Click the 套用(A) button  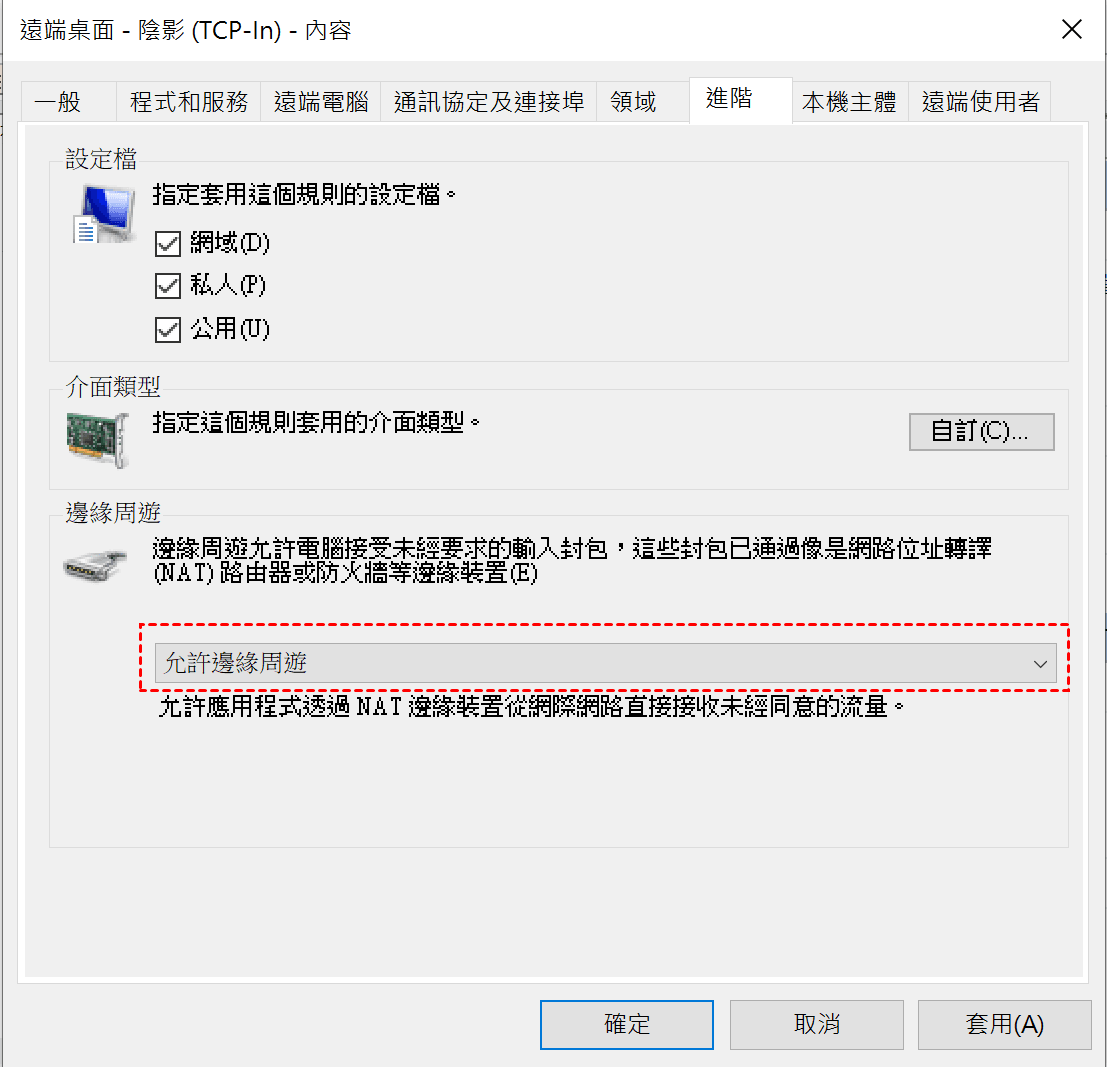pyautogui.click(x=1005, y=1024)
